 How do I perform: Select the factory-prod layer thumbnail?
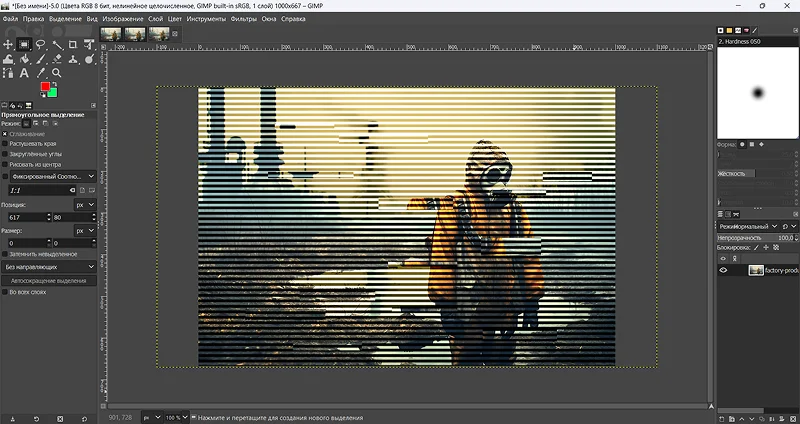coord(756,270)
